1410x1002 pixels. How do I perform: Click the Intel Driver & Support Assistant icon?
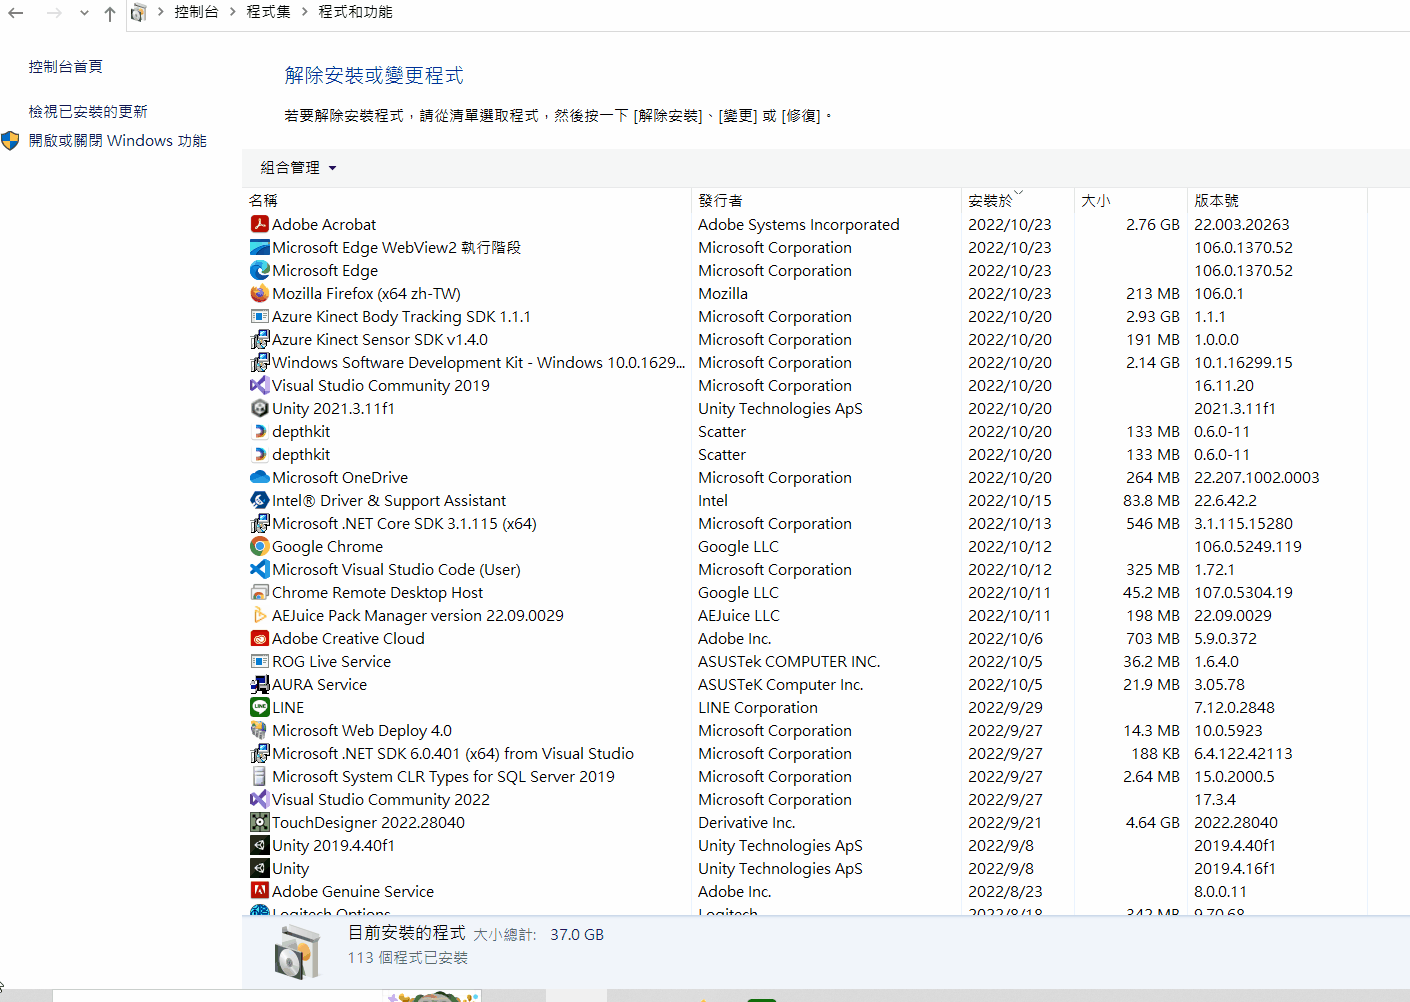pyautogui.click(x=260, y=500)
